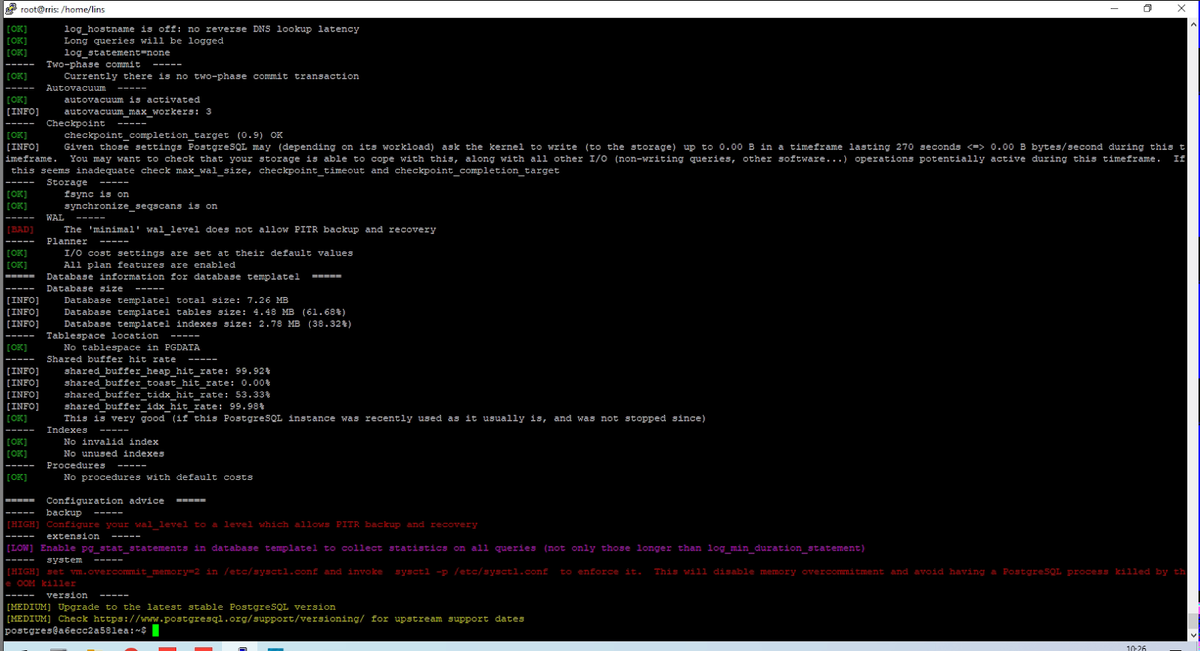Click 'fsync is on' line

[x=96, y=194]
